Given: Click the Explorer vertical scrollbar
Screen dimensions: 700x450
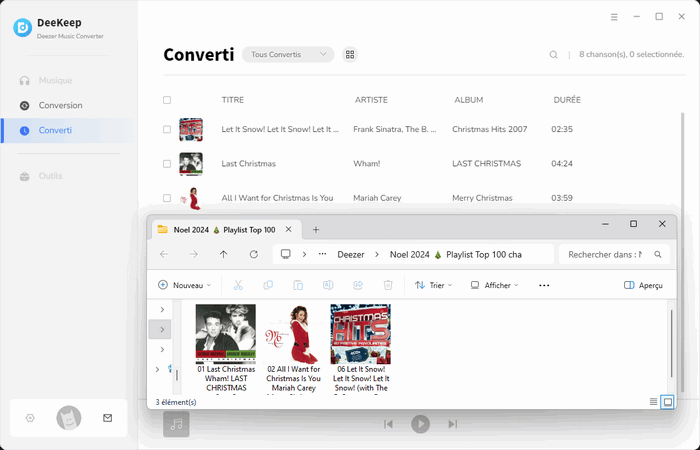Looking at the screenshot, I should 671,344.
